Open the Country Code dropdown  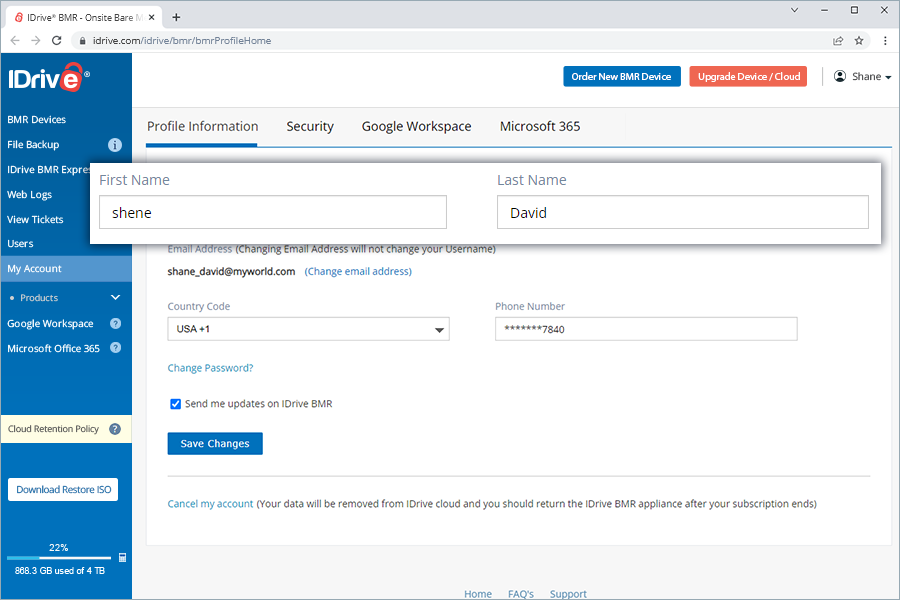(308, 329)
